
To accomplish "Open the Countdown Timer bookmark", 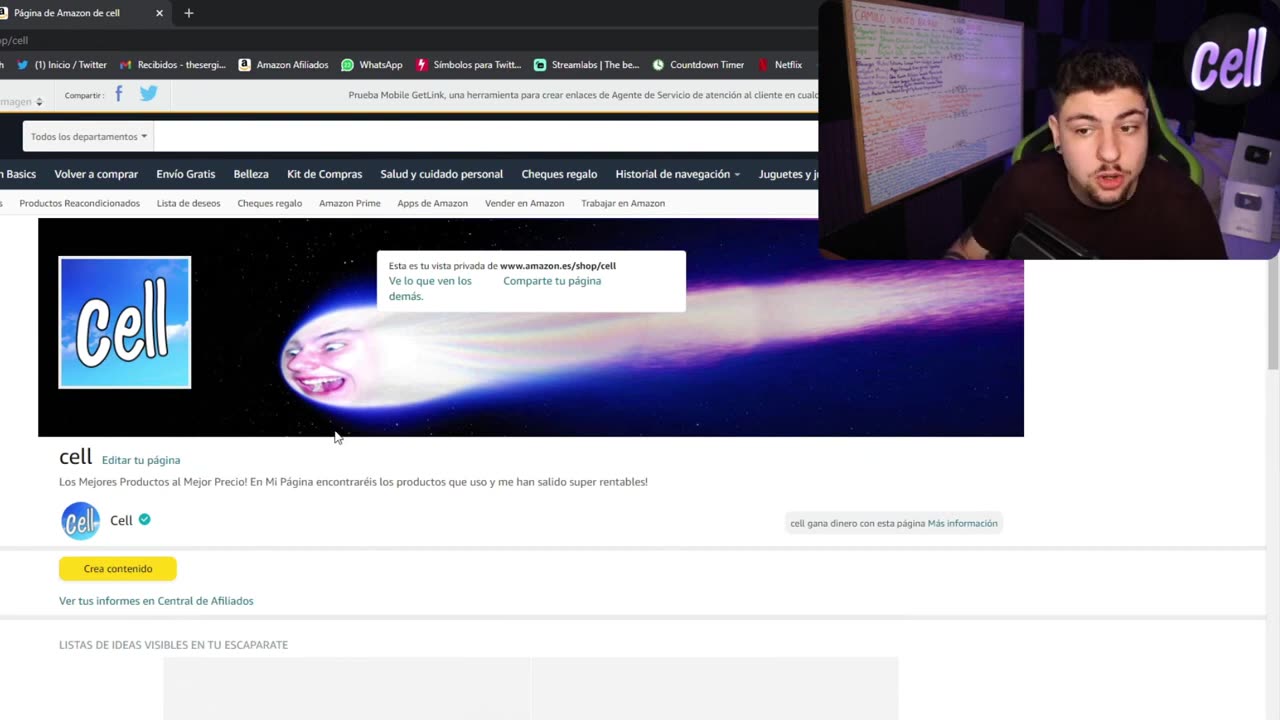I will pyautogui.click(x=698, y=65).
